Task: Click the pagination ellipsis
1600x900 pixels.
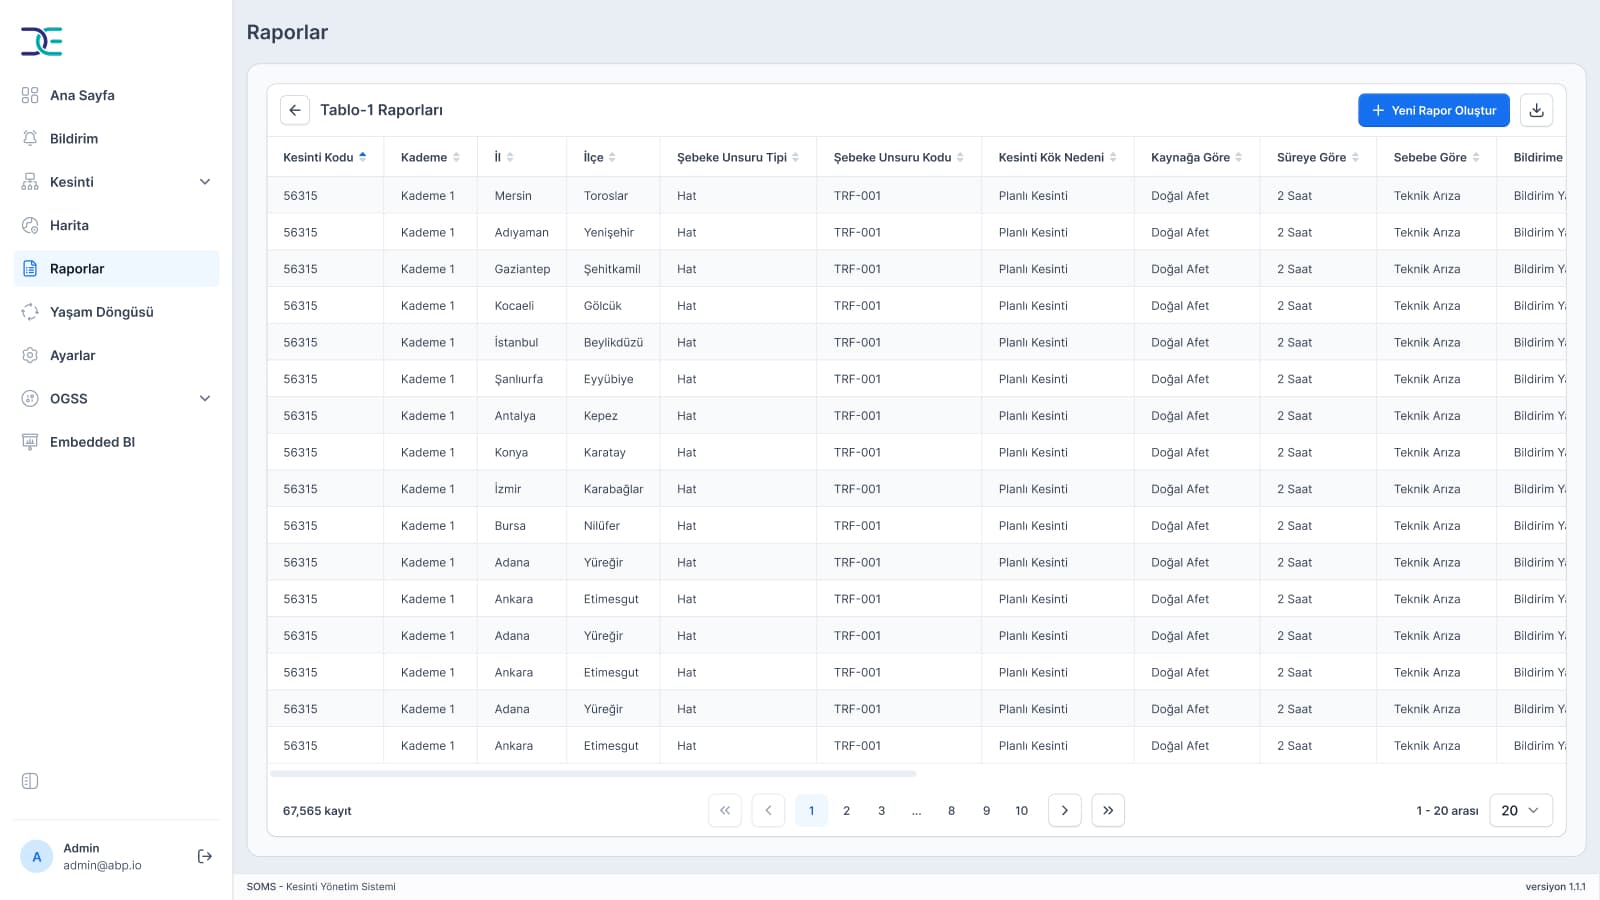Action: pyautogui.click(x=916, y=810)
